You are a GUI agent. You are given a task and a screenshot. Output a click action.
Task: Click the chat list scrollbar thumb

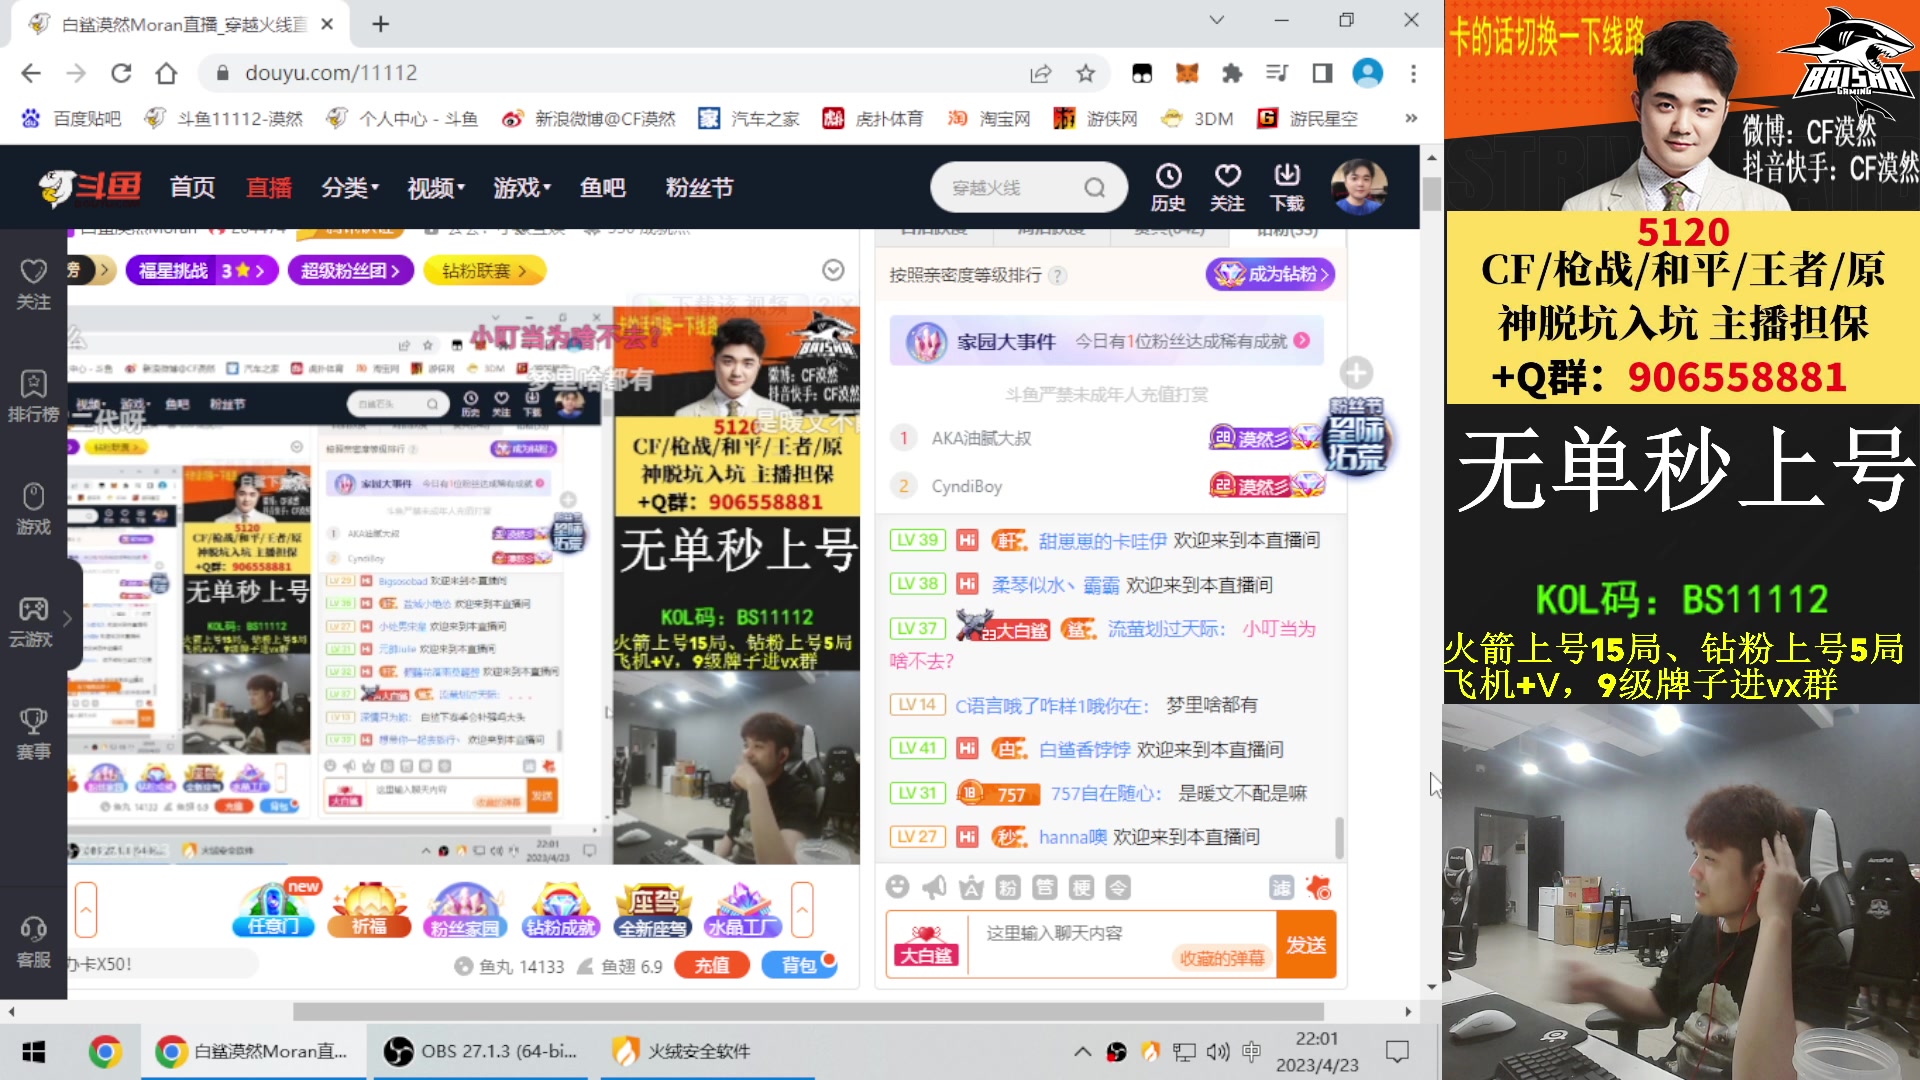point(1339,838)
